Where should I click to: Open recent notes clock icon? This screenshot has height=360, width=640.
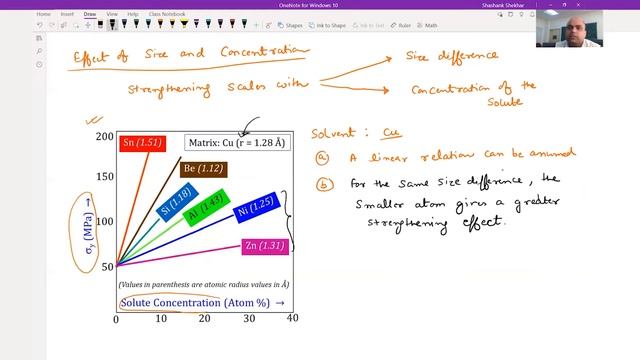tap(39, 64)
